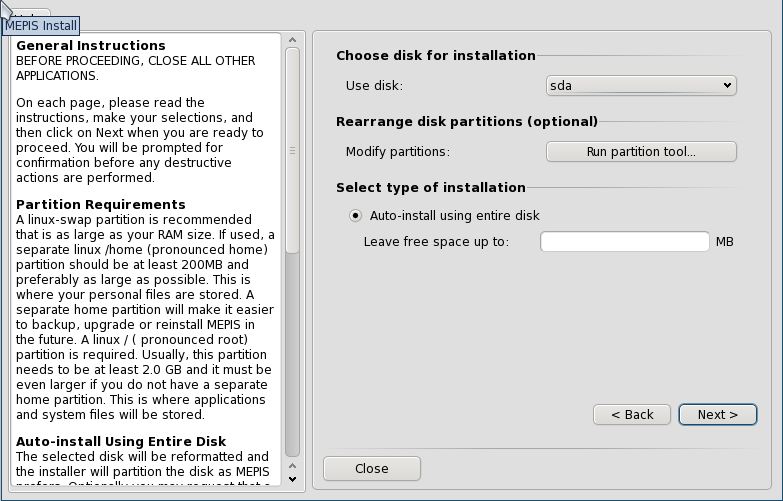Click the Partition Requirements heading
Image resolution: width=783 pixels, height=501 pixels.
click(100, 205)
